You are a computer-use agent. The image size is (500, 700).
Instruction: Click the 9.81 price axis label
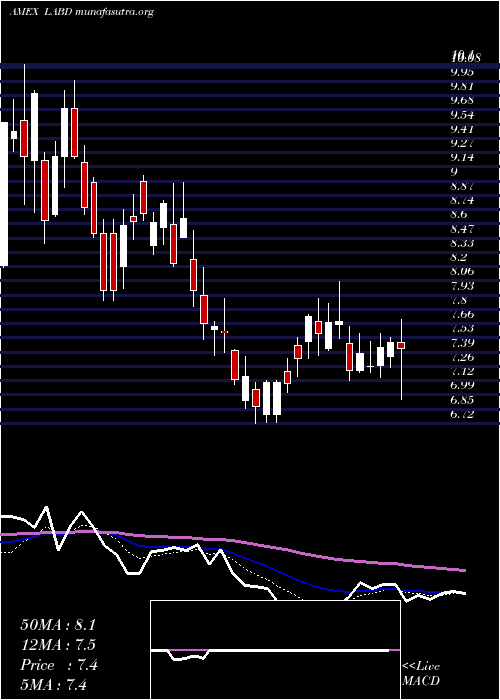(462, 86)
